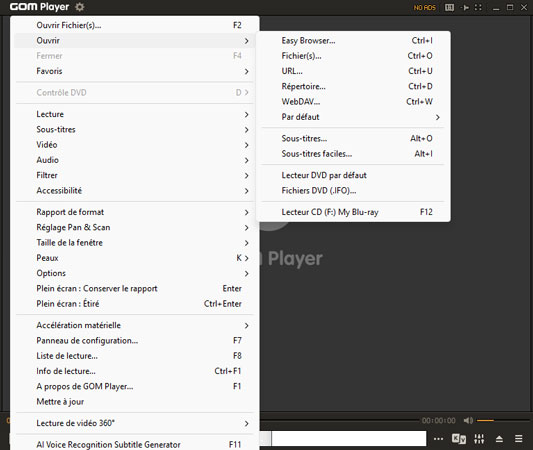Click the white text field in control bar
This screenshot has width=533, height=450.
(x=349, y=438)
